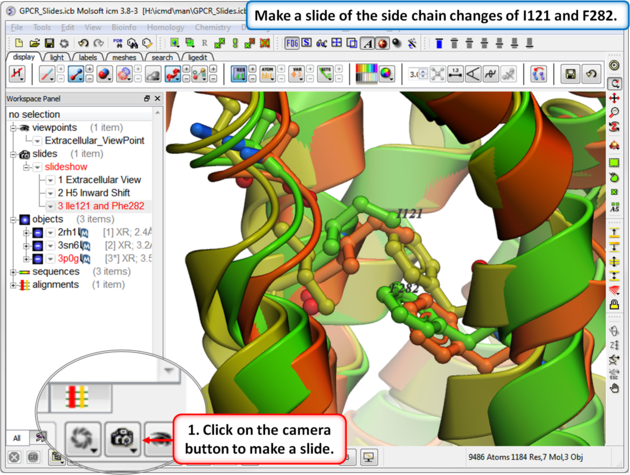Click the hand tool in right sidebar
This screenshot has width=630, height=475.
tap(614, 387)
